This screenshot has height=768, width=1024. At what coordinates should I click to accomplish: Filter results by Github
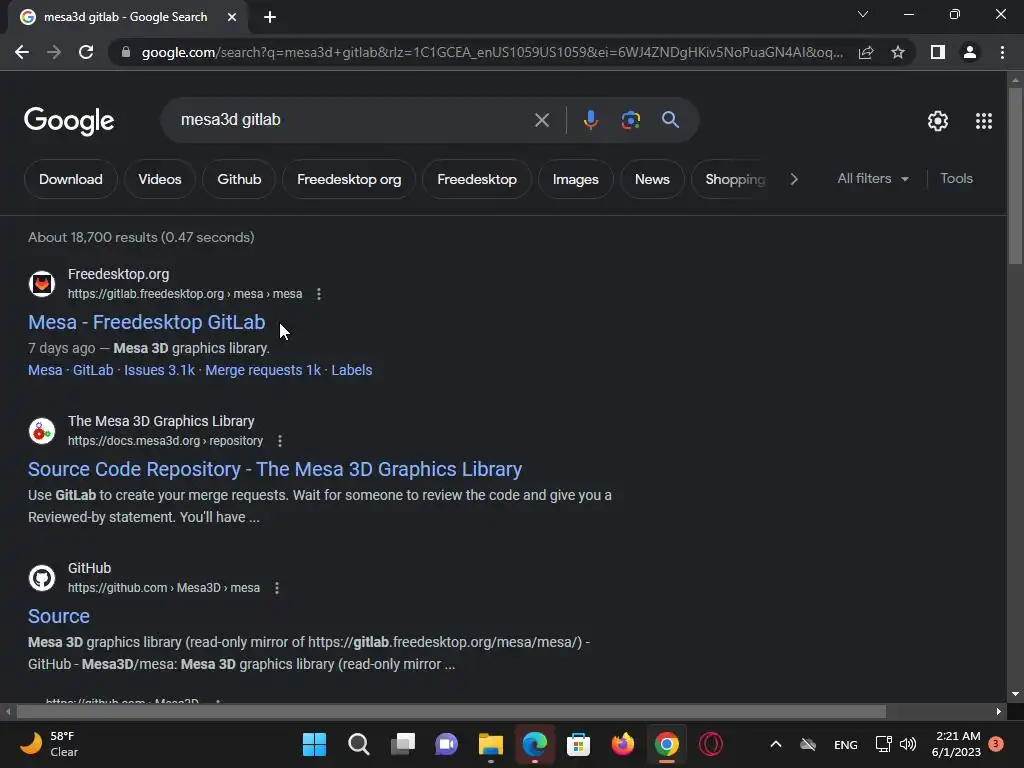pos(239,179)
